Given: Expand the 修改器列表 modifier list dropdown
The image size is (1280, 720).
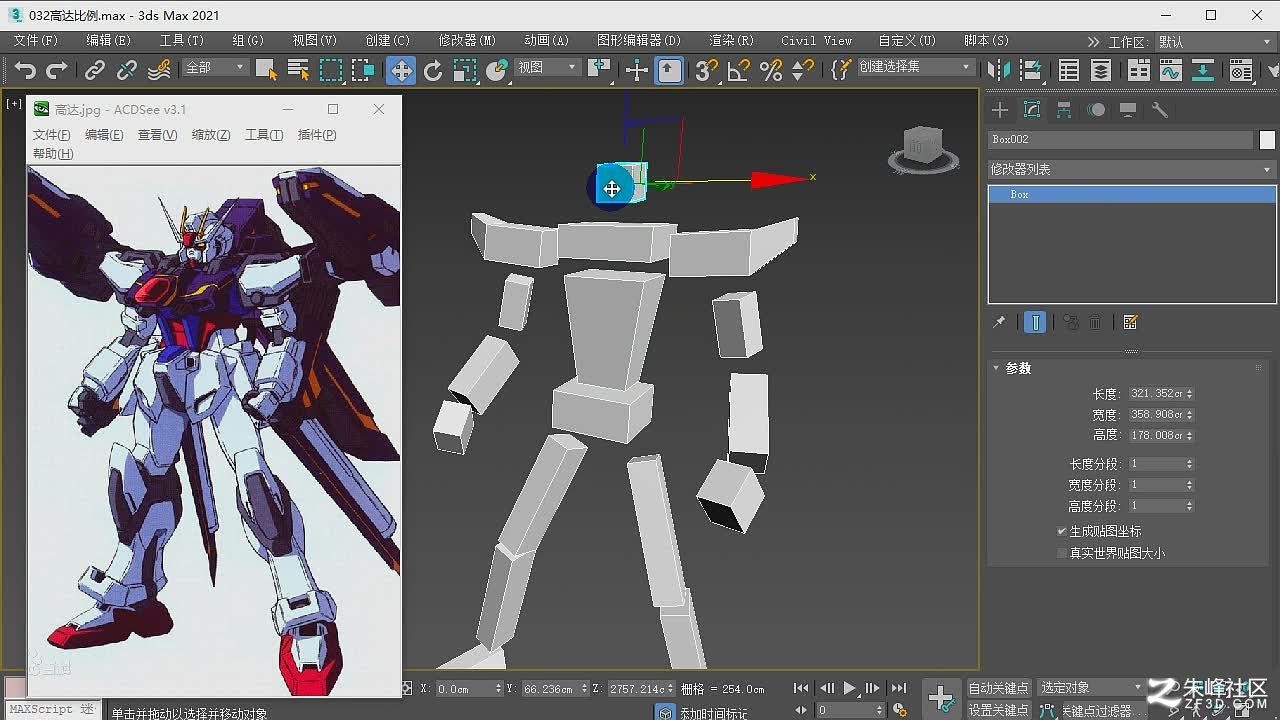Looking at the screenshot, I should pyautogui.click(x=1131, y=169).
